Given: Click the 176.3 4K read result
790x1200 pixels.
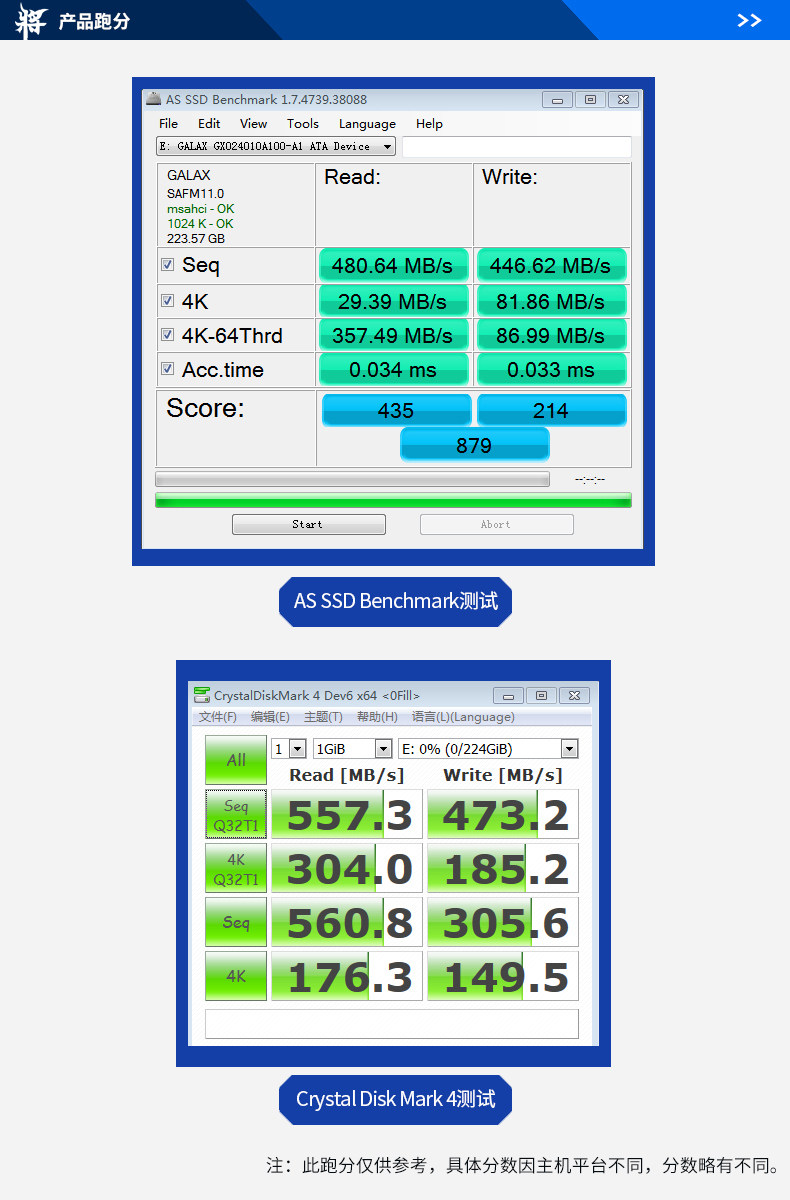Looking at the screenshot, I should [347, 976].
